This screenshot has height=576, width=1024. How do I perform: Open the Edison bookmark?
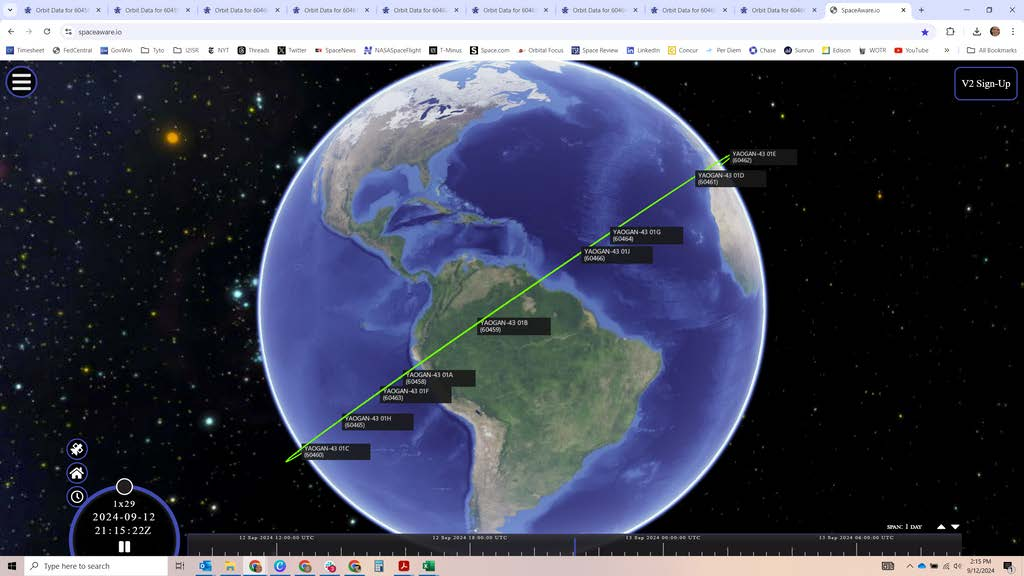(x=837, y=50)
